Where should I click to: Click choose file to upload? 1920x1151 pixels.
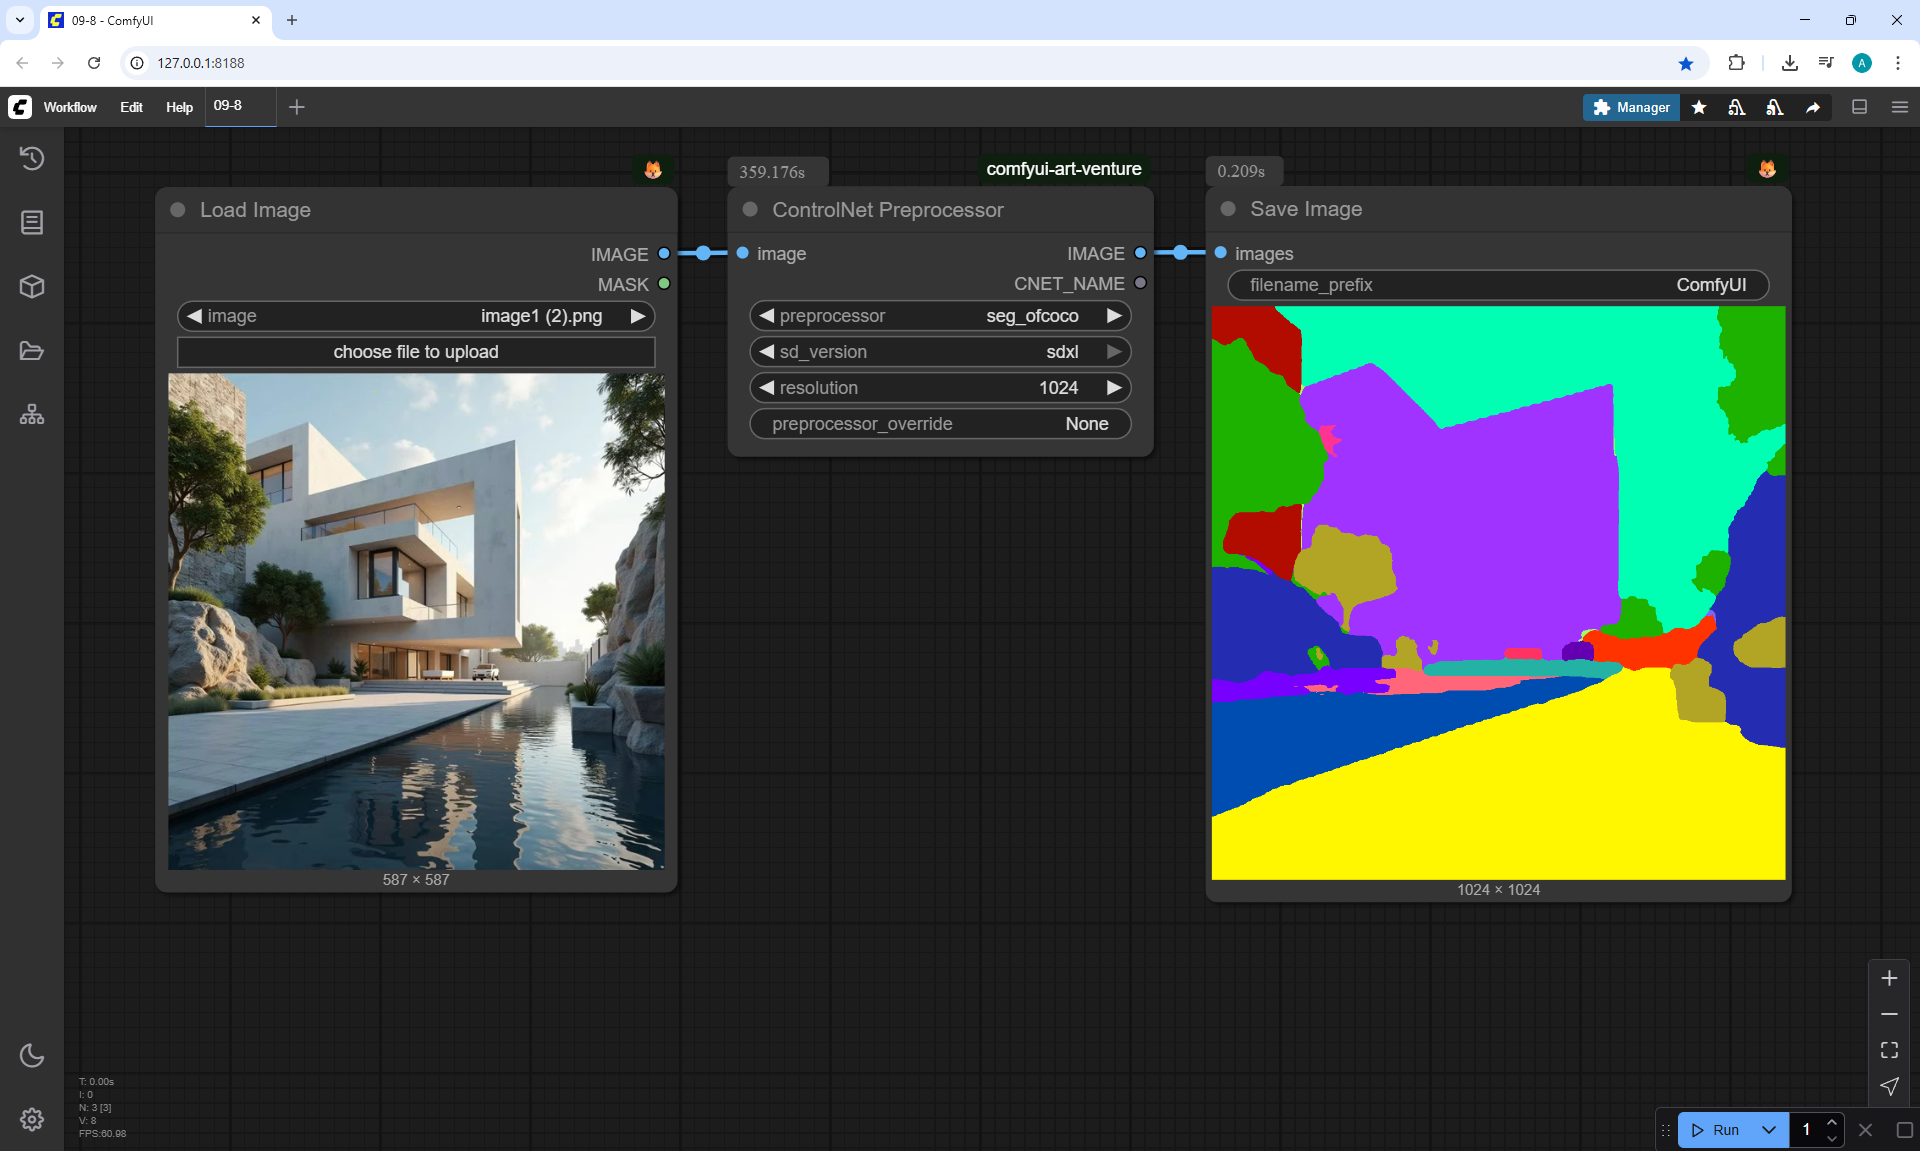click(416, 352)
